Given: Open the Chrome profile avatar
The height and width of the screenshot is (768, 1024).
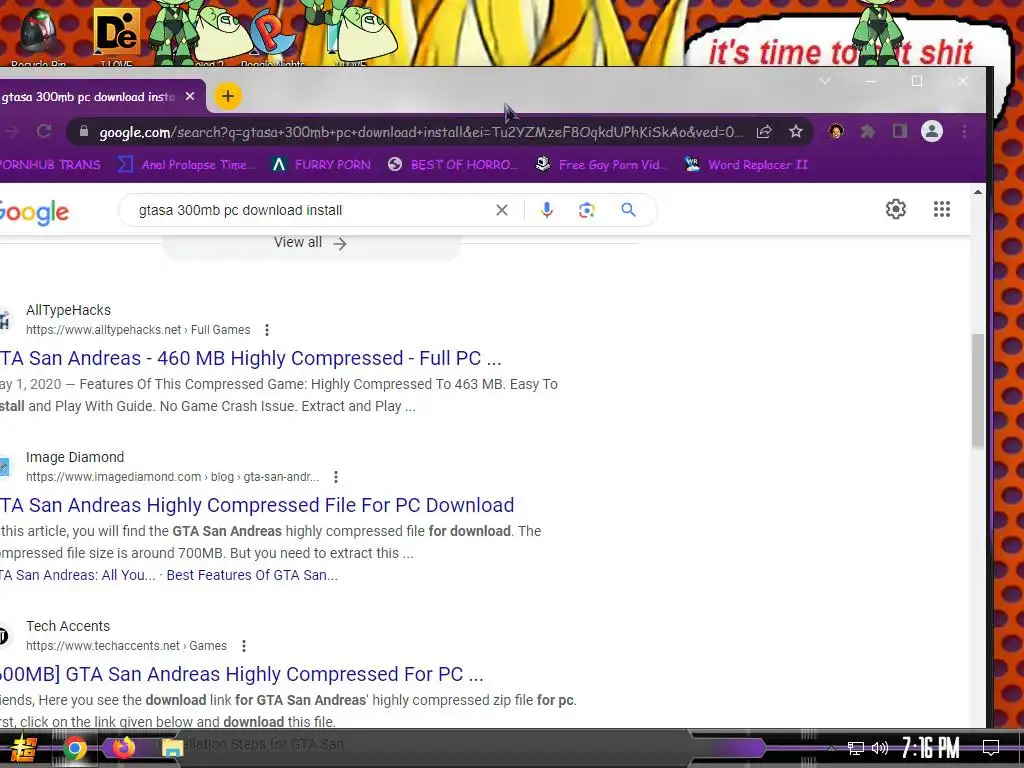Looking at the screenshot, I should coord(932,132).
